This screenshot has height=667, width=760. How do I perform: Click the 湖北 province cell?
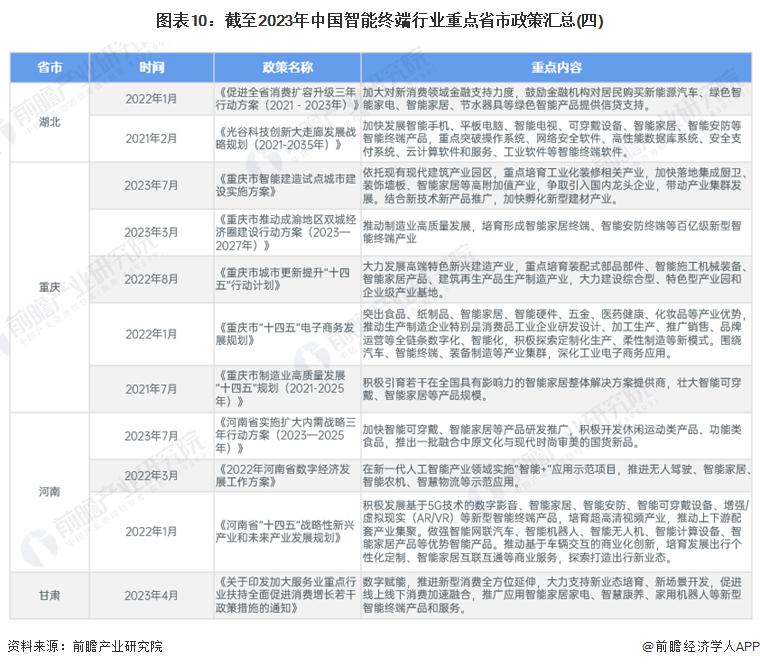coord(50,122)
